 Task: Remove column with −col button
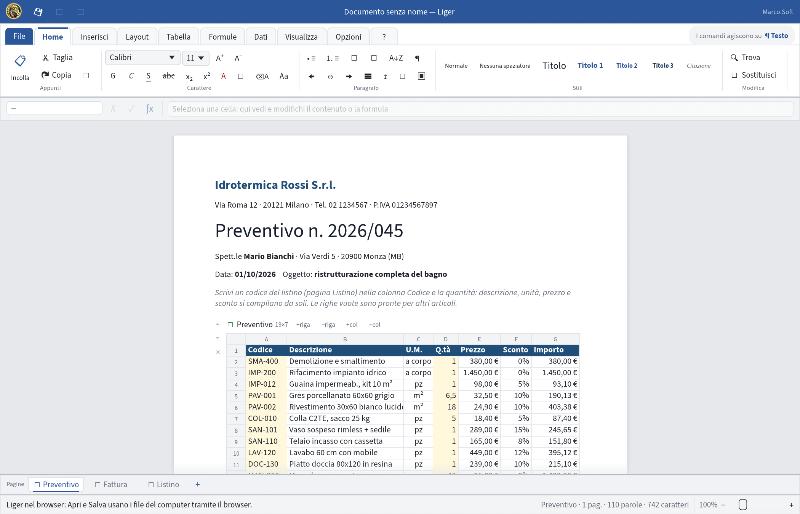[x=374, y=325]
